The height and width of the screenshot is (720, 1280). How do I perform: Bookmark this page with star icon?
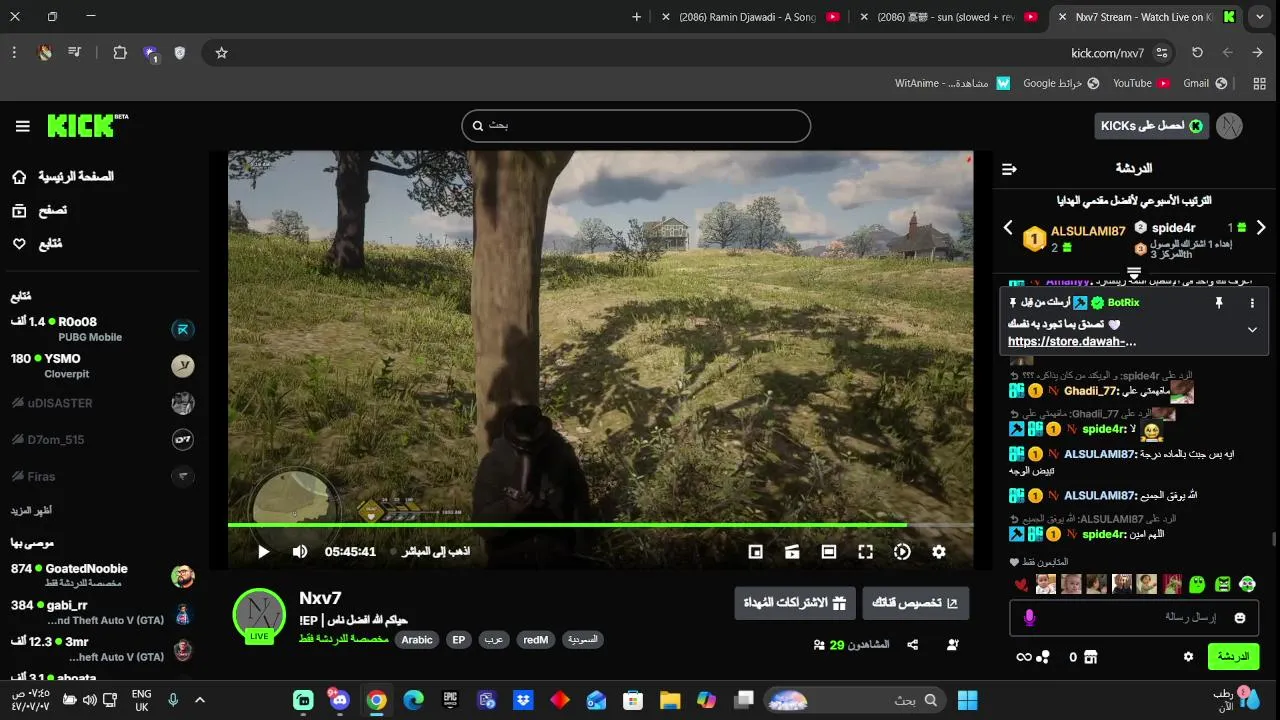point(222,53)
